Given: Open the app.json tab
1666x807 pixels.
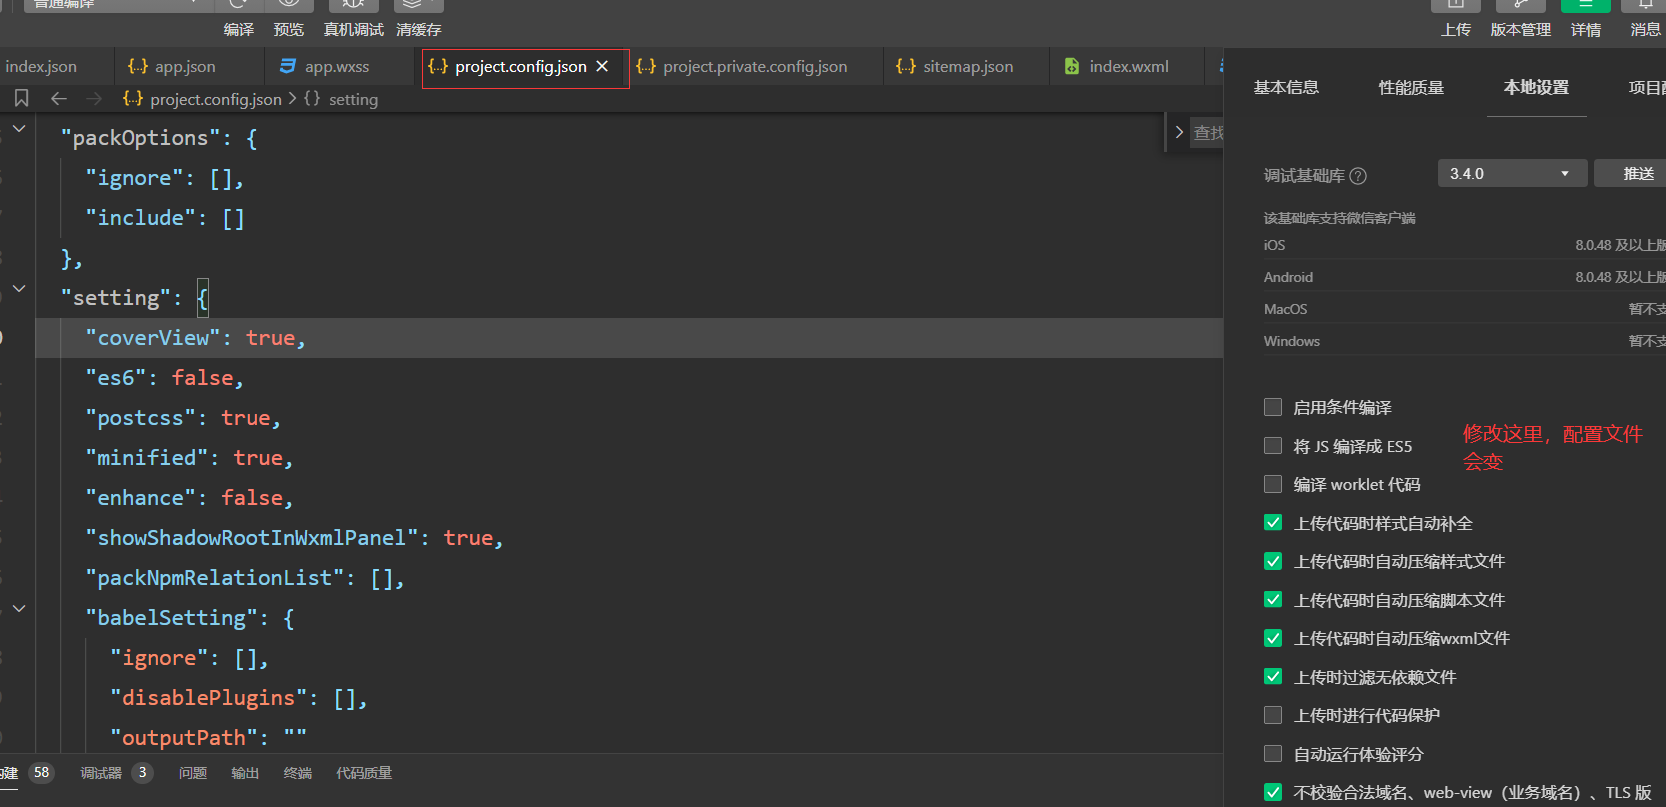Looking at the screenshot, I should 185,66.
